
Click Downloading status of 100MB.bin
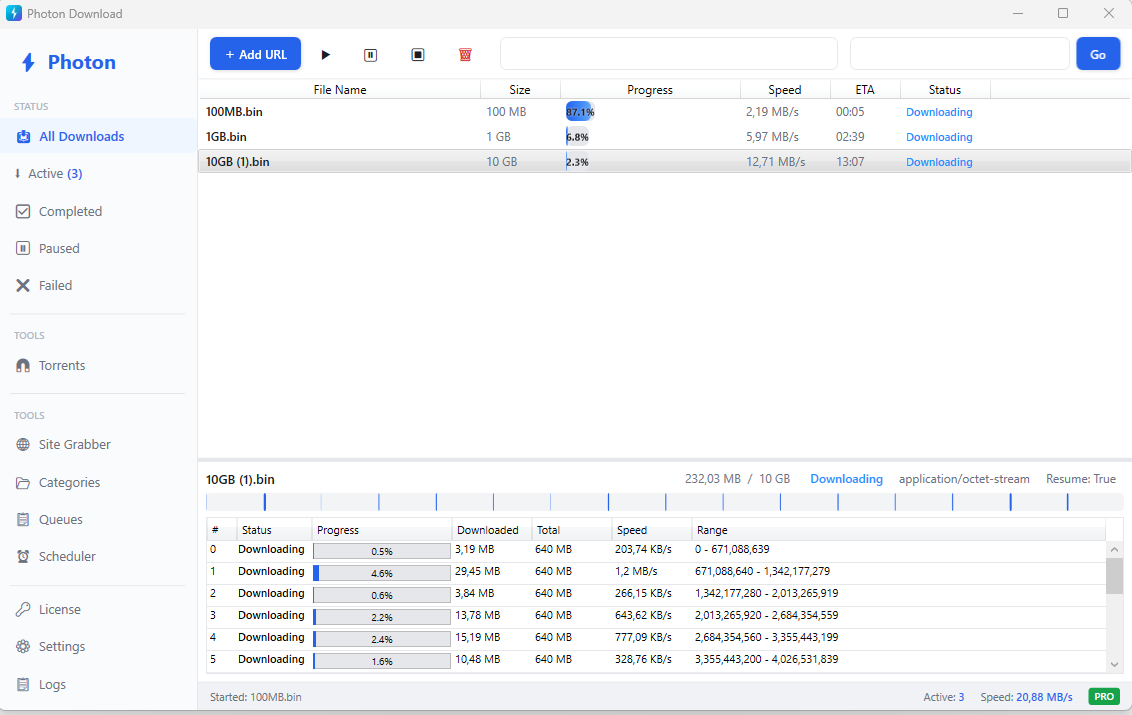click(x=939, y=112)
